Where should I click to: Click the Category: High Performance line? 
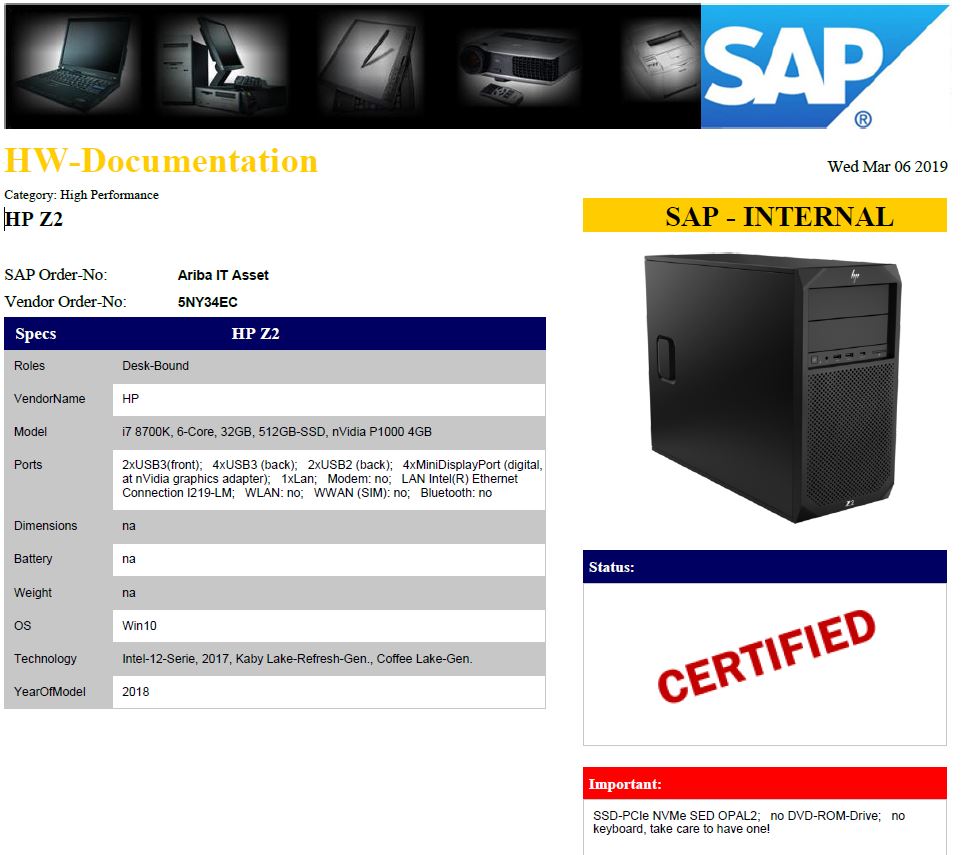pyautogui.click(x=81, y=195)
